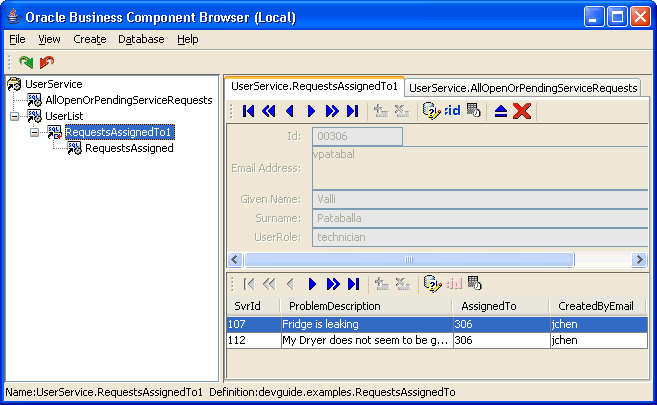Select the UserService.RequestsAssignedTo1 tab
Screen dimensions: 657x405
[x=314, y=86]
